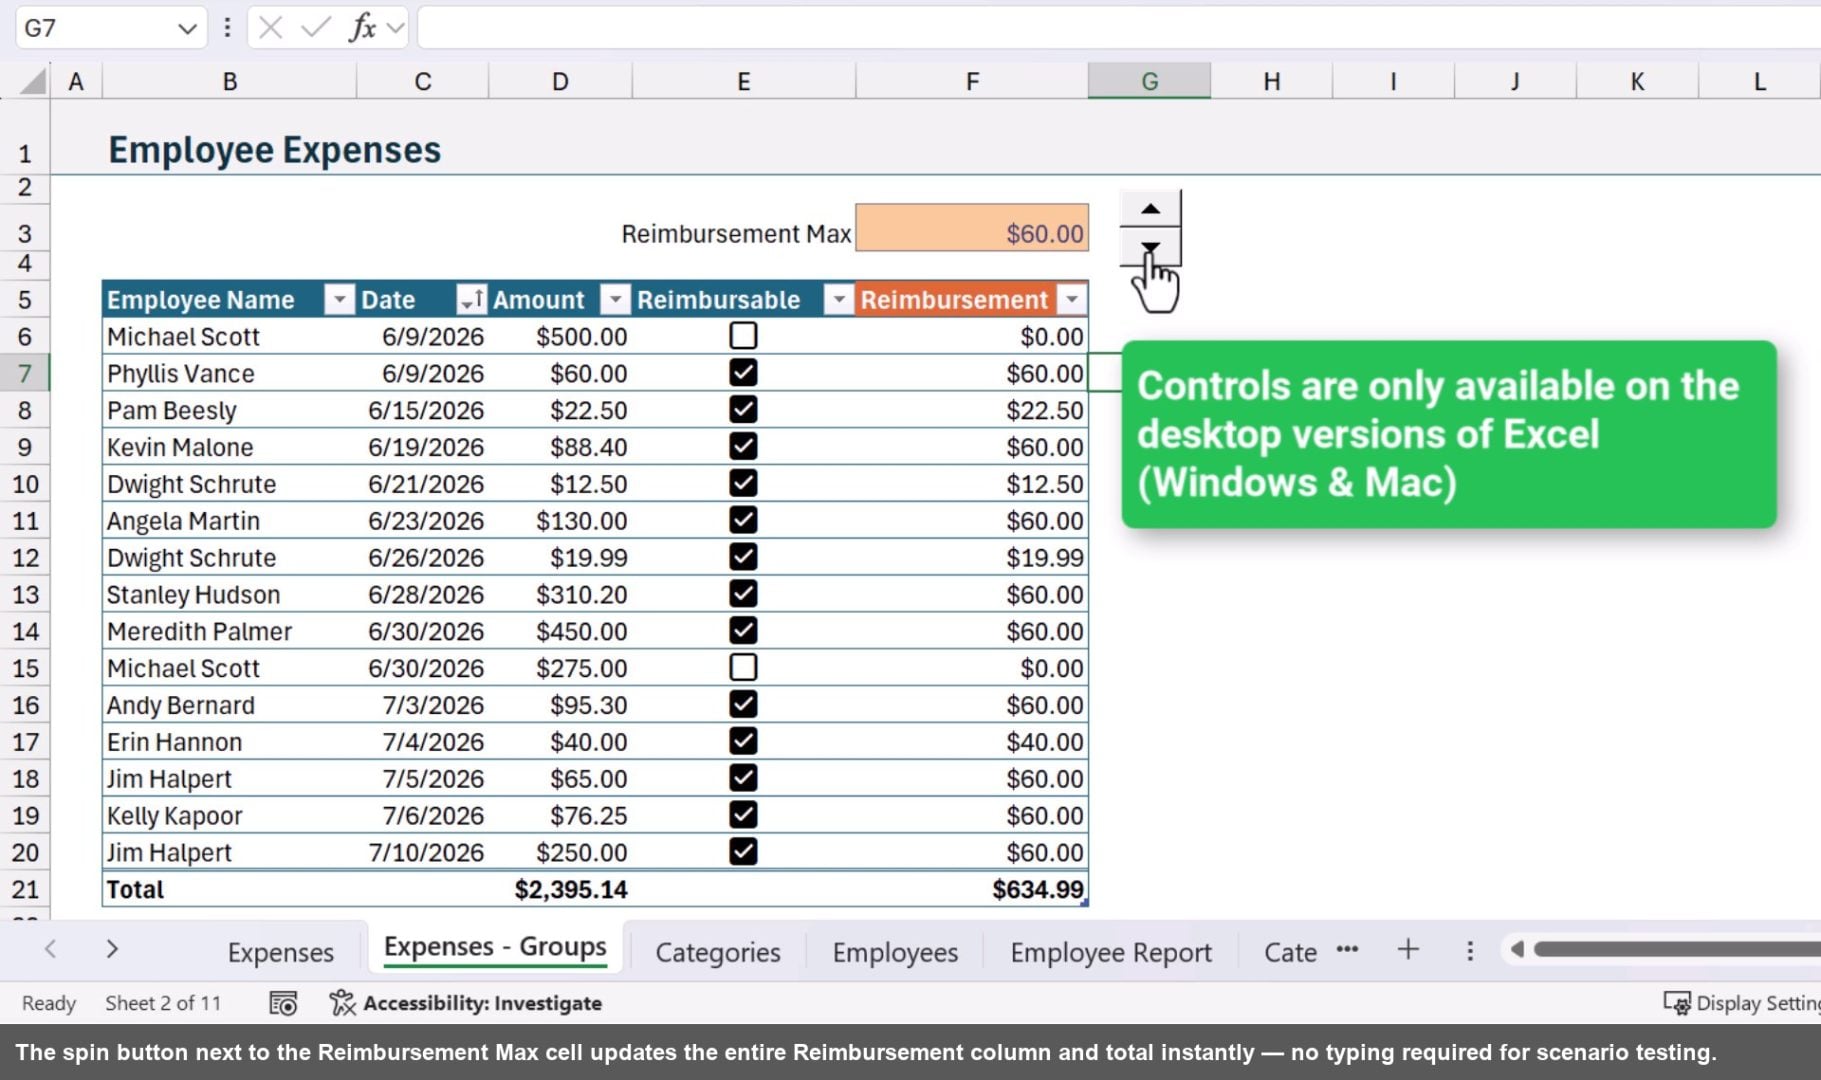Screen dimensions: 1821x1080
Task: Expand the Name Box dropdown arrow
Action: coord(187,28)
